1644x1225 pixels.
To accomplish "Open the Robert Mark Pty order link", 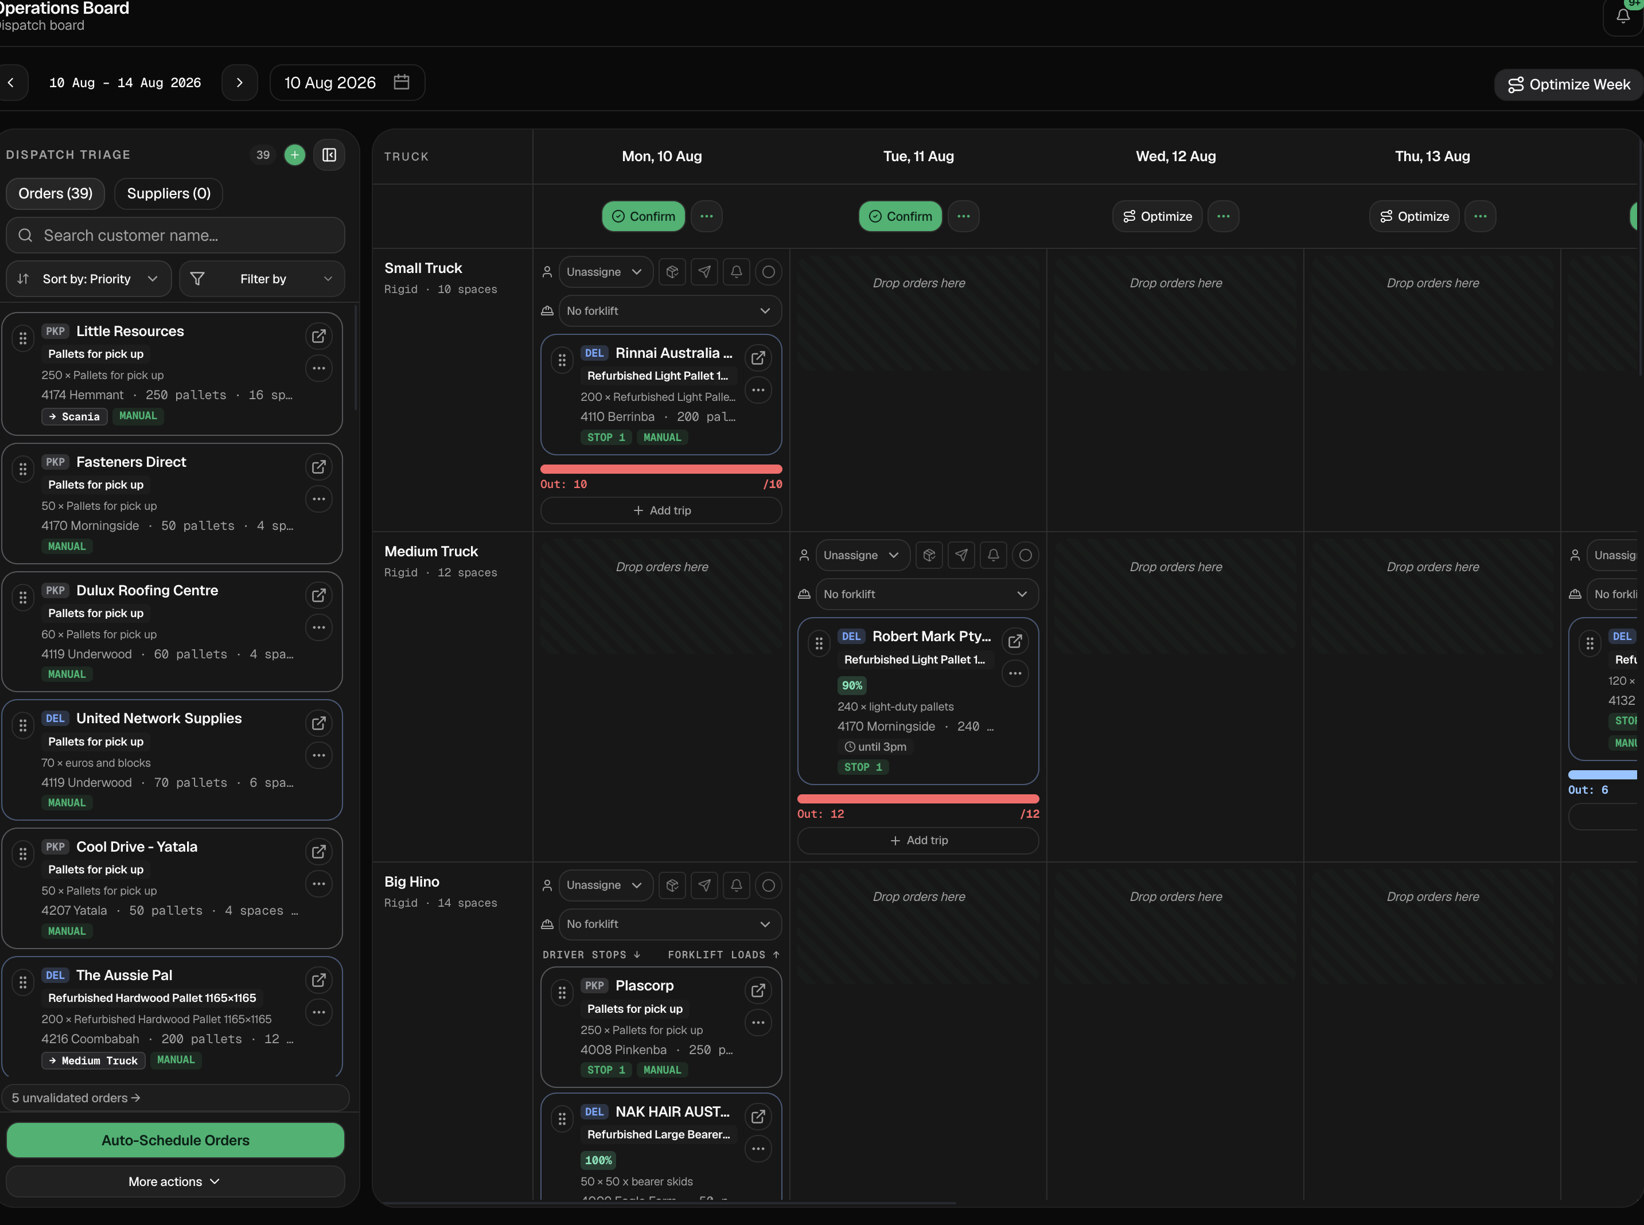I will tap(1015, 641).
